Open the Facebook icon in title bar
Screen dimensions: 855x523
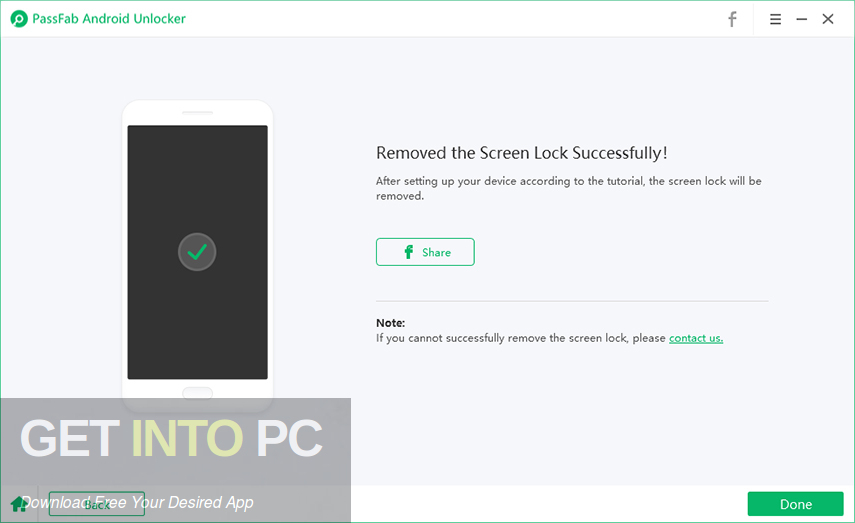click(x=732, y=19)
